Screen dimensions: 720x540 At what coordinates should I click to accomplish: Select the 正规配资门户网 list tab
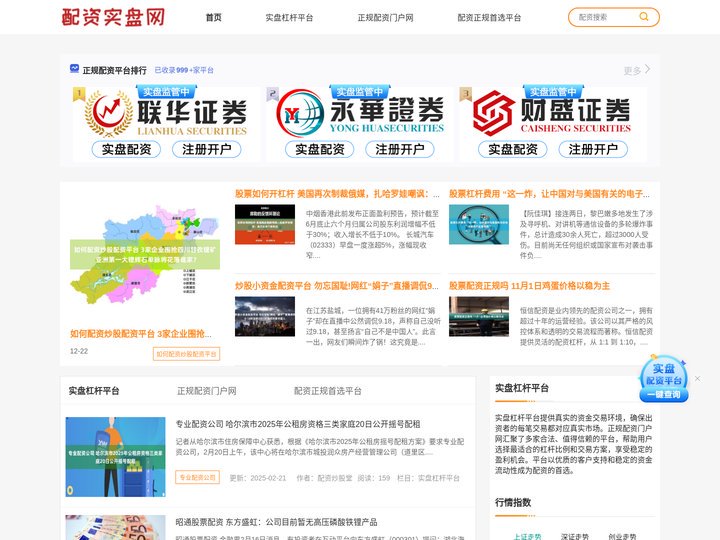[207, 391]
